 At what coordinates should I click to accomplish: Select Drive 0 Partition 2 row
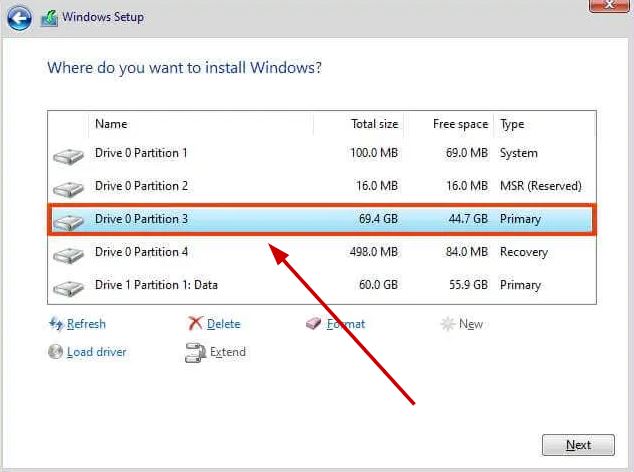[320, 186]
